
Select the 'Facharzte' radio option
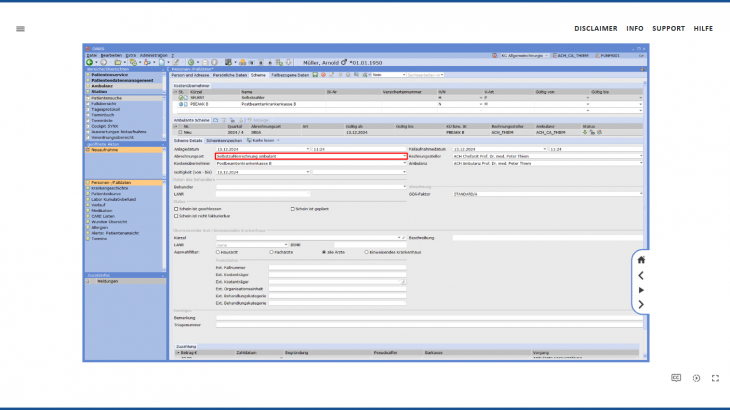point(255,253)
